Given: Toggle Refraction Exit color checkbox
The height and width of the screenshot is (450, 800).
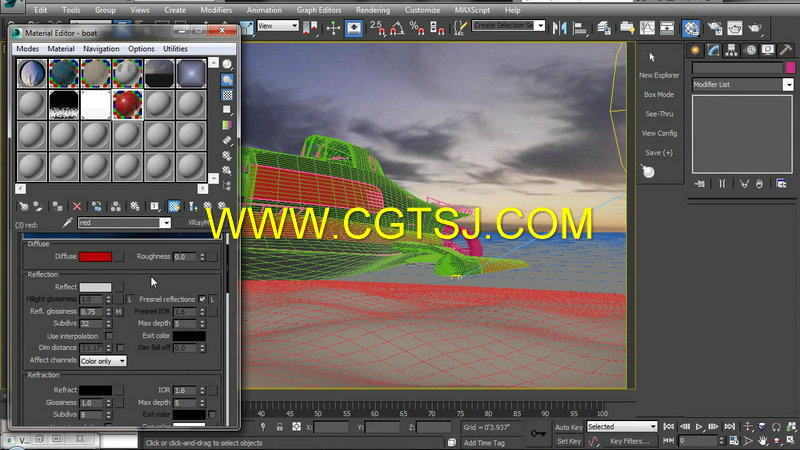Looking at the screenshot, I should point(212,414).
